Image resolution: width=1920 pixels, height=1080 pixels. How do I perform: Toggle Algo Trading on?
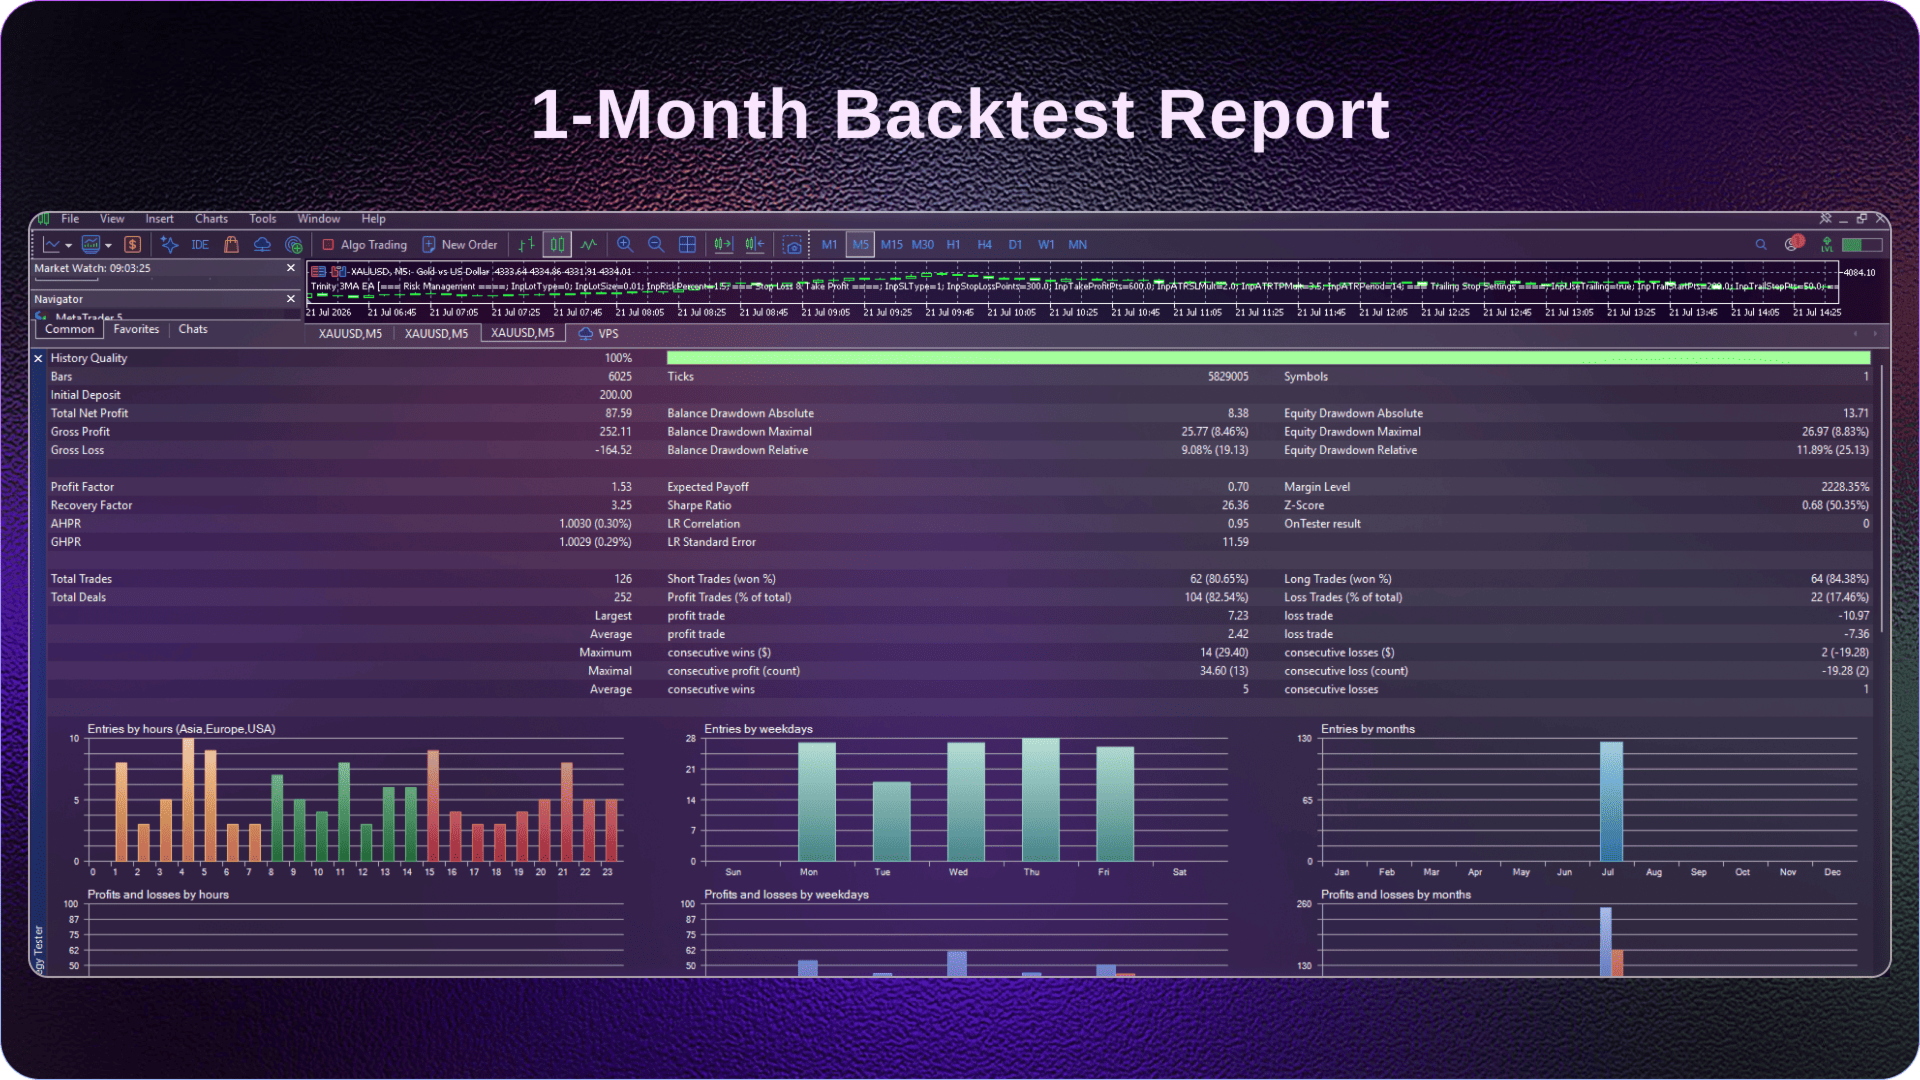pyautogui.click(x=365, y=245)
